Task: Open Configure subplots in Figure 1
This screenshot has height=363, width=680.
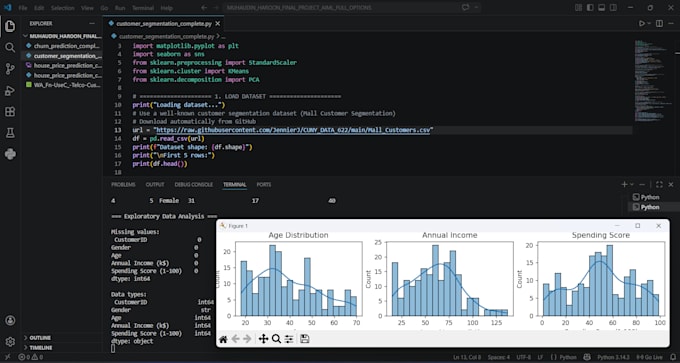Action: pyautogui.click(x=289, y=339)
